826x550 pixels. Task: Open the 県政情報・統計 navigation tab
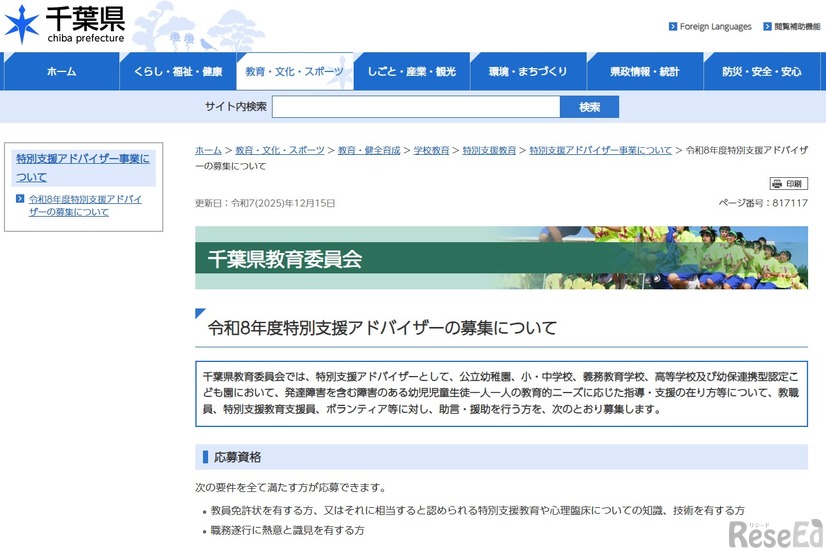(645, 71)
